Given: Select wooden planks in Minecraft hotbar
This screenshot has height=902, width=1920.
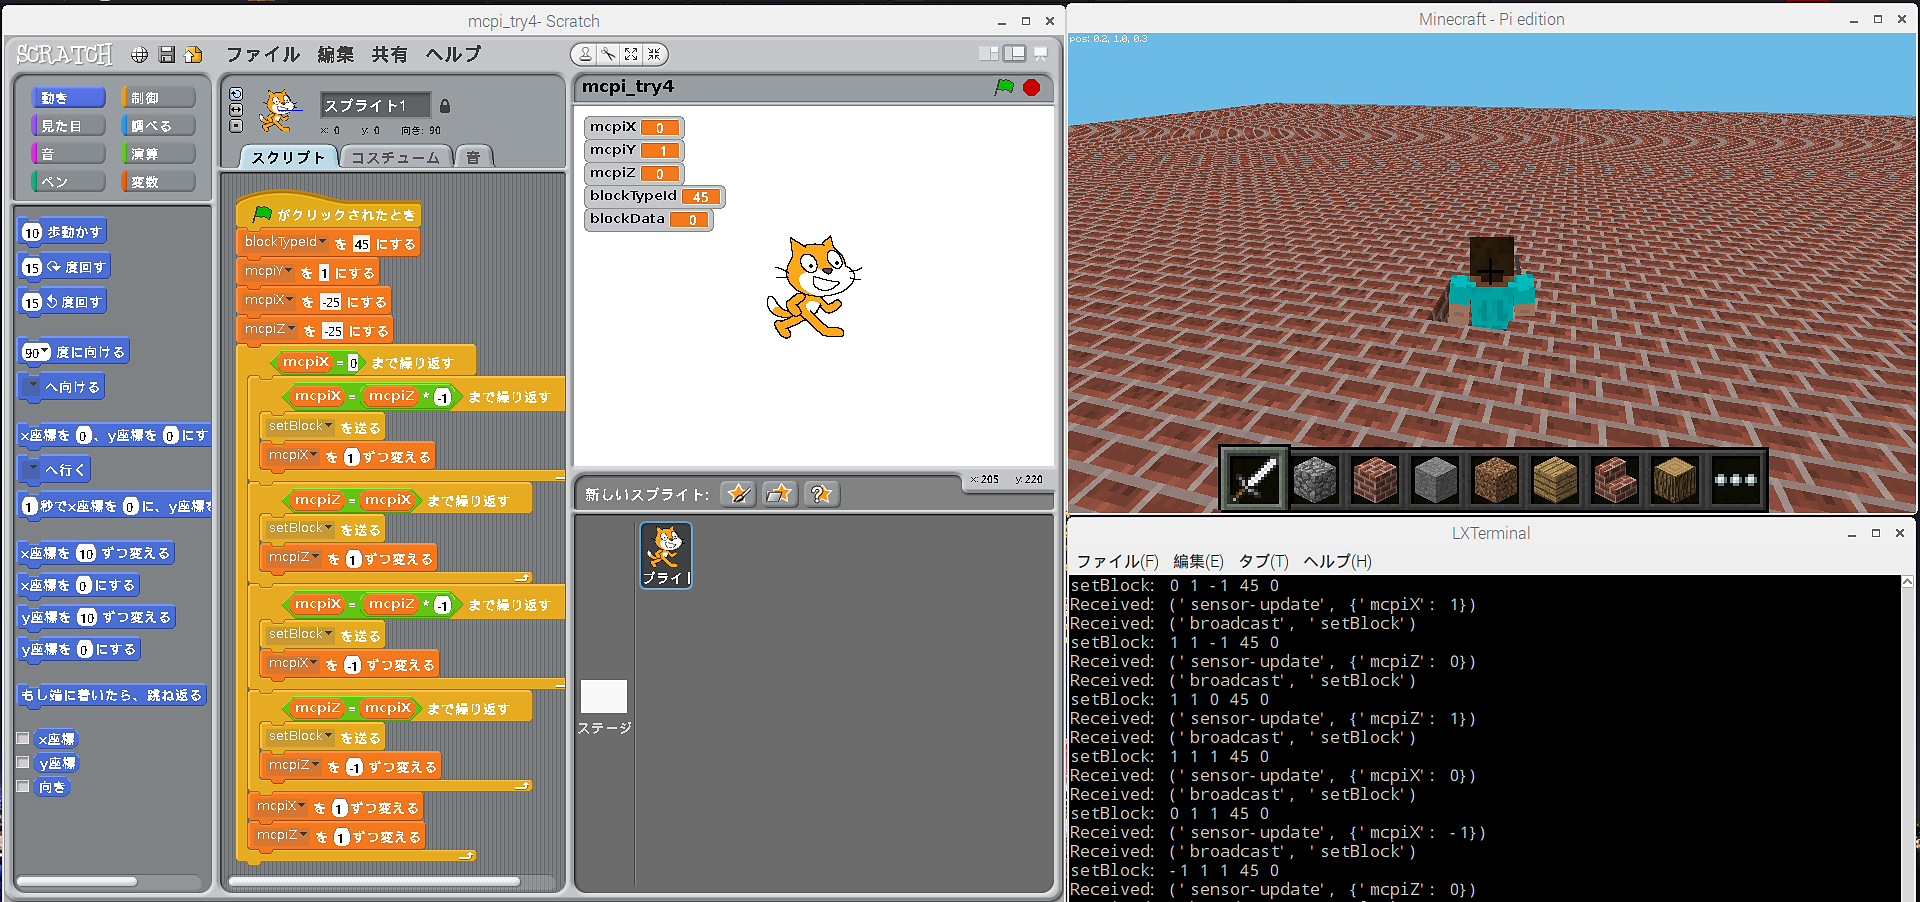Looking at the screenshot, I should (x=1555, y=479).
